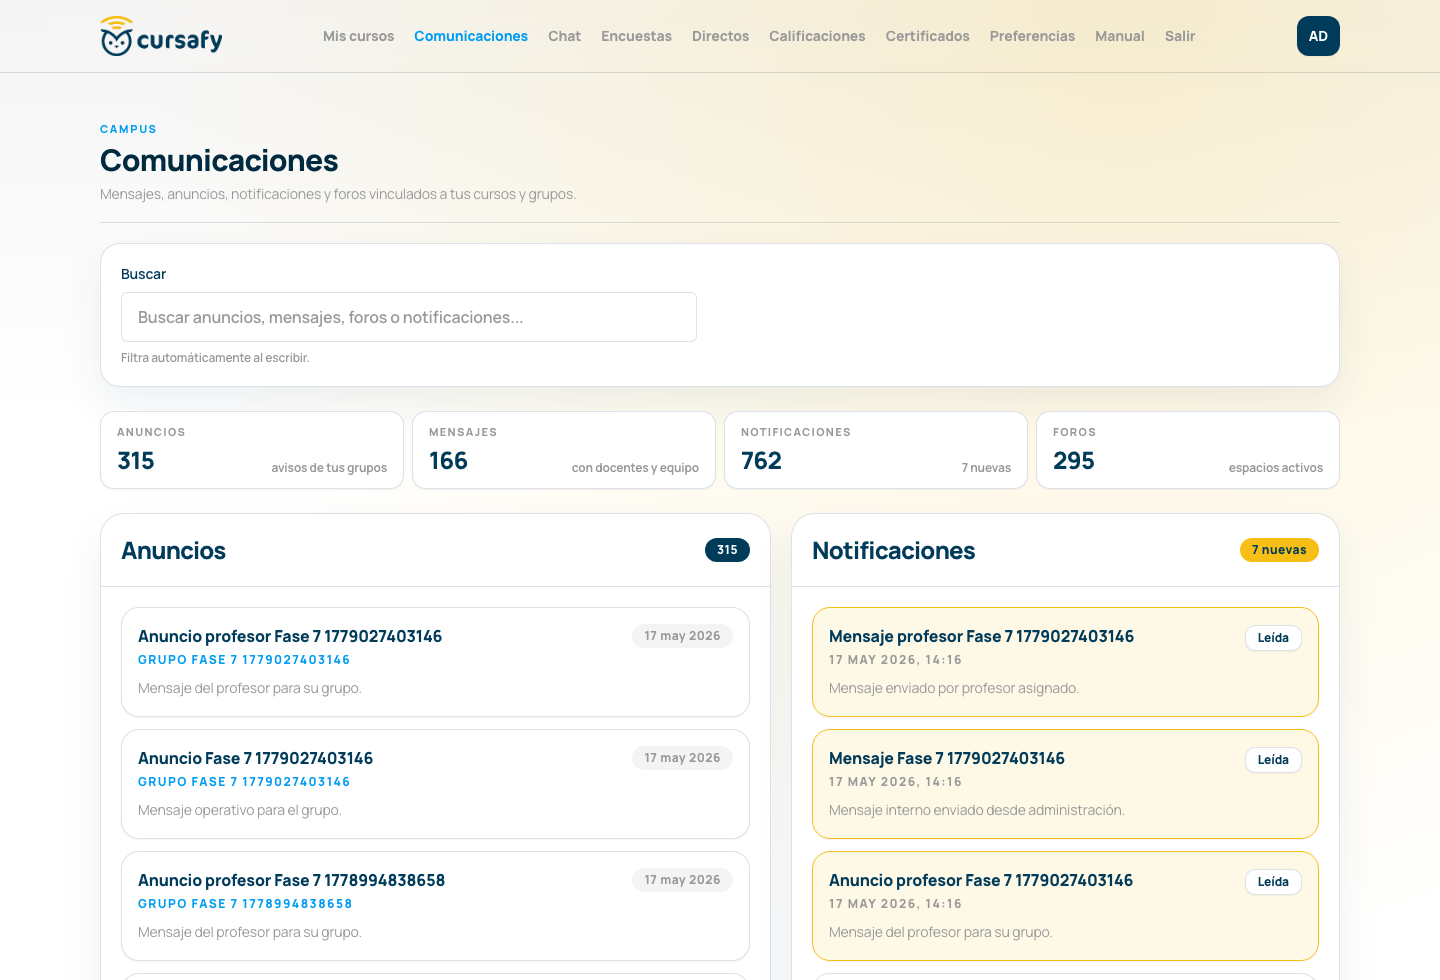Select the Foros 295 stat card
1440x980 pixels.
[x=1188, y=450]
